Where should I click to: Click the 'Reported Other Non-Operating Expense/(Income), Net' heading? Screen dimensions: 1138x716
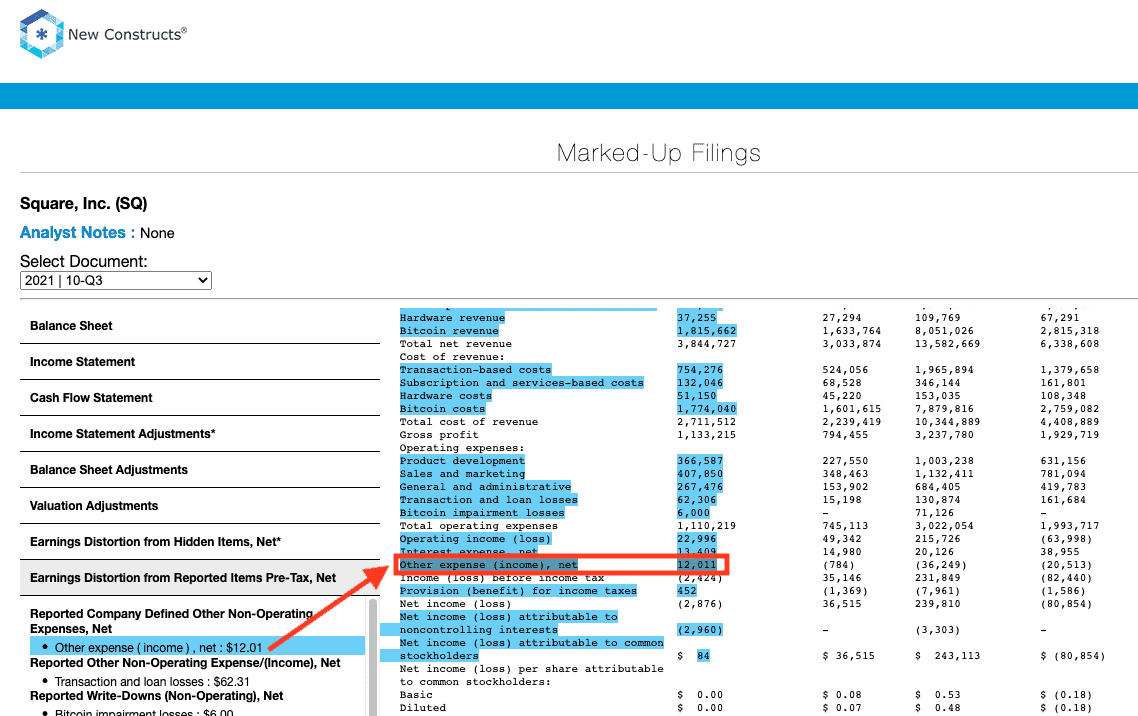[185, 663]
